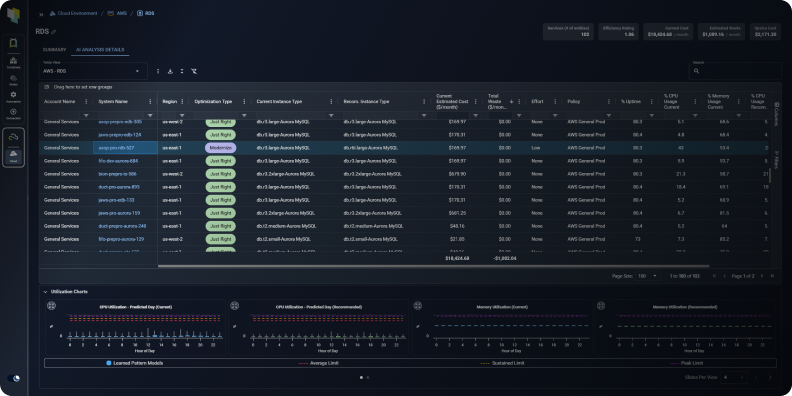Open Policy filter dropdown arrow
This screenshot has width=792, height=396.
click(608, 116)
